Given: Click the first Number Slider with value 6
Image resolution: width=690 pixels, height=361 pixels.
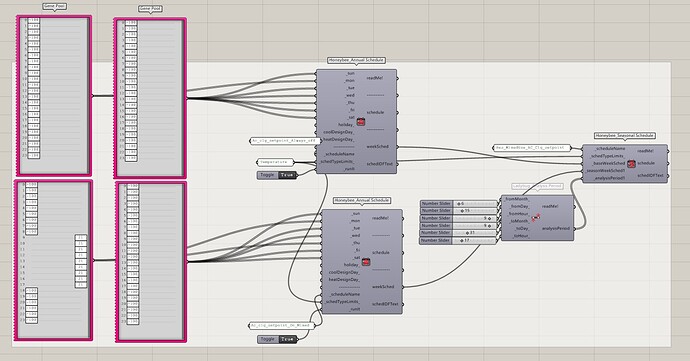Looking at the screenshot, I should pyautogui.click(x=458, y=204).
